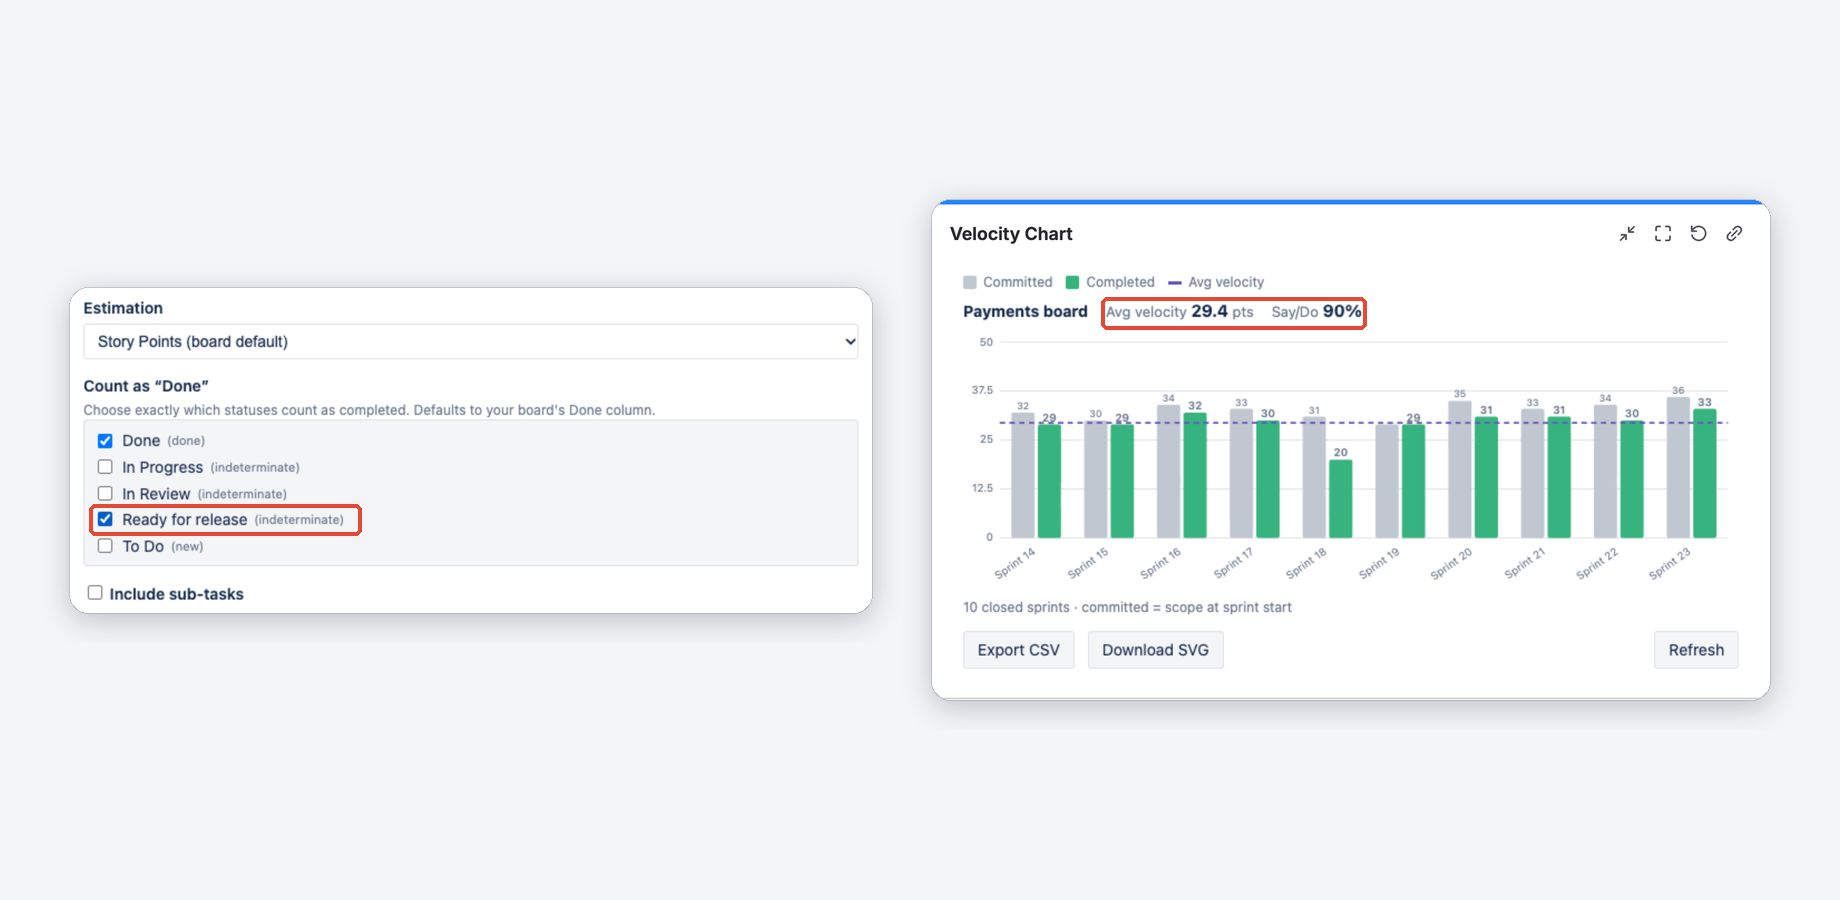1840x900 pixels.
Task: Check the To Do status checkbox
Action: 105,546
